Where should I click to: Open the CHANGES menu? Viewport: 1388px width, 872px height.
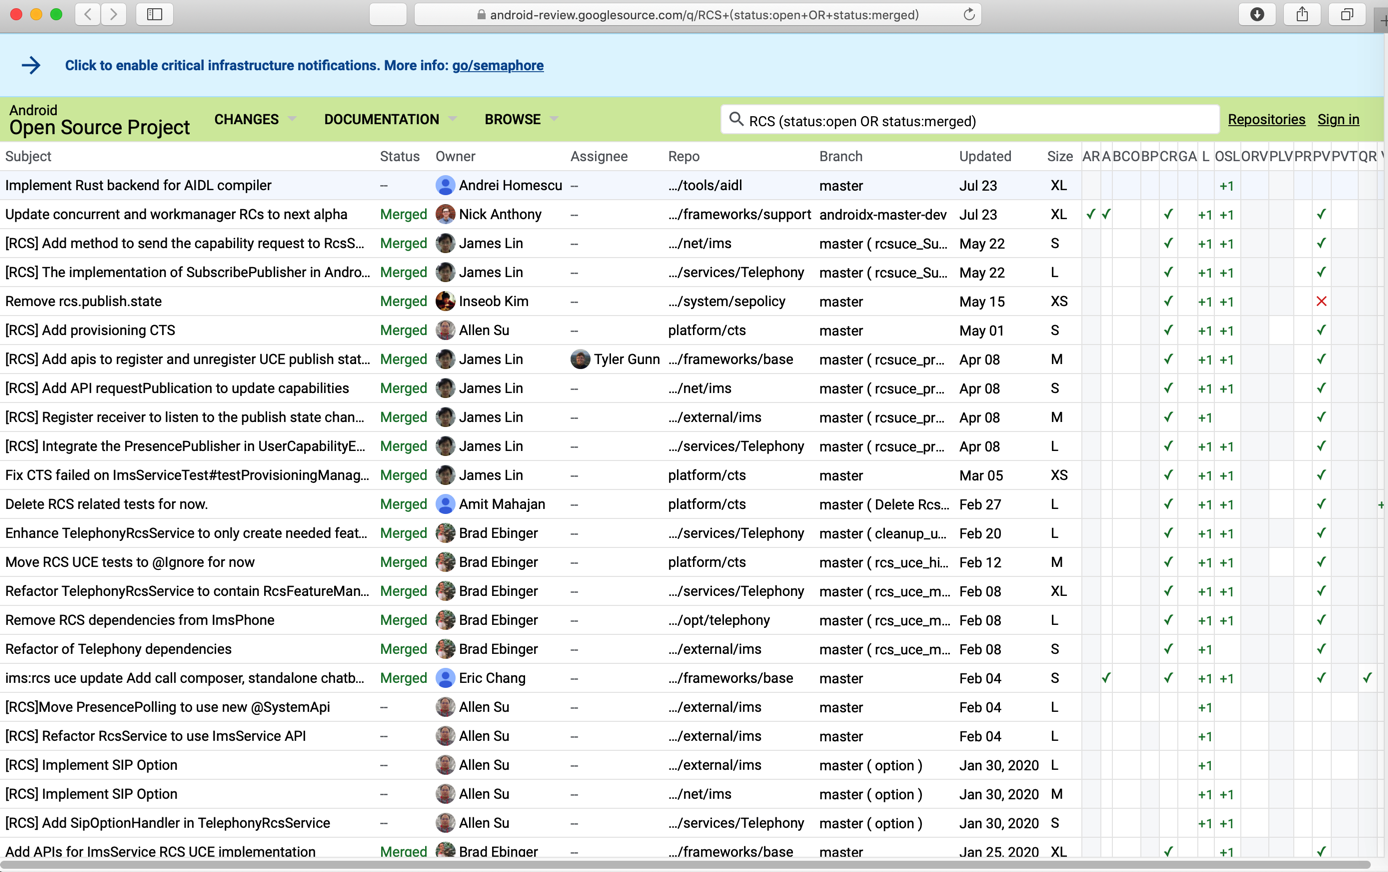[x=246, y=119]
